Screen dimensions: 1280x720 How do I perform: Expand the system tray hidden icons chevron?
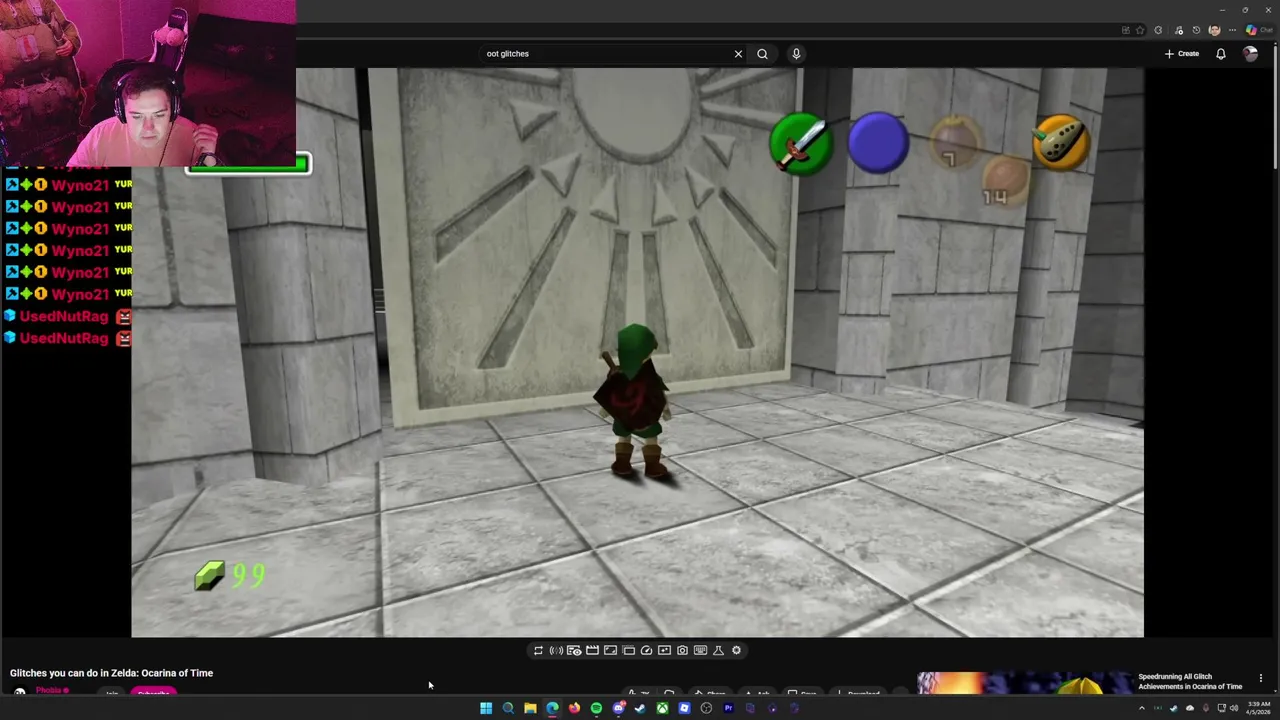(1142, 708)
